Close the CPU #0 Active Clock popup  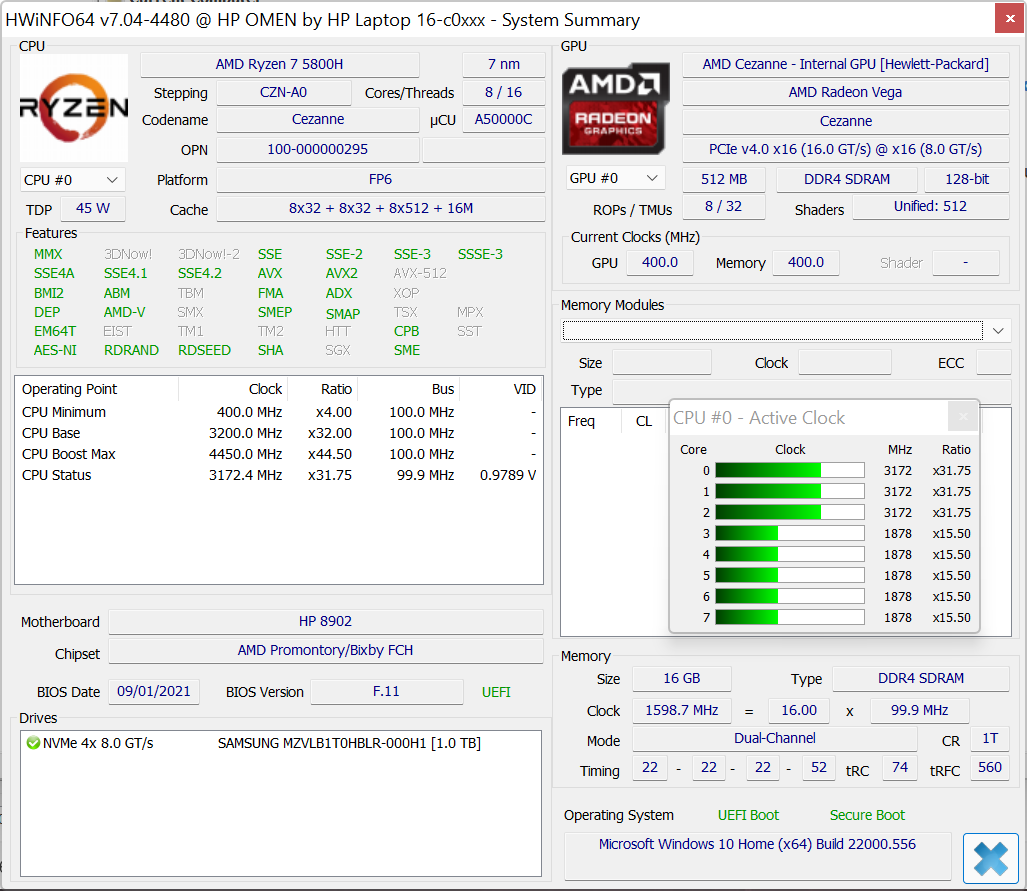pos(963,417)
